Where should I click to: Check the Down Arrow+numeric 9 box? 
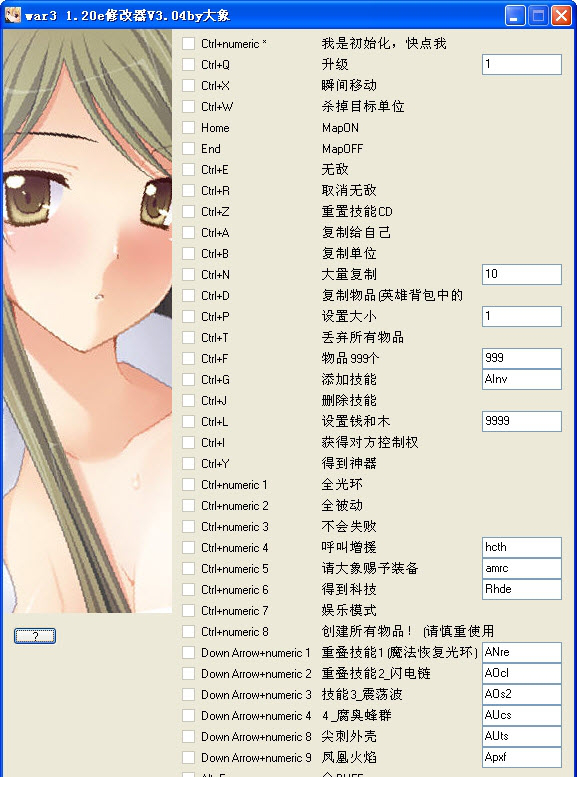click(x=189, y=758)
